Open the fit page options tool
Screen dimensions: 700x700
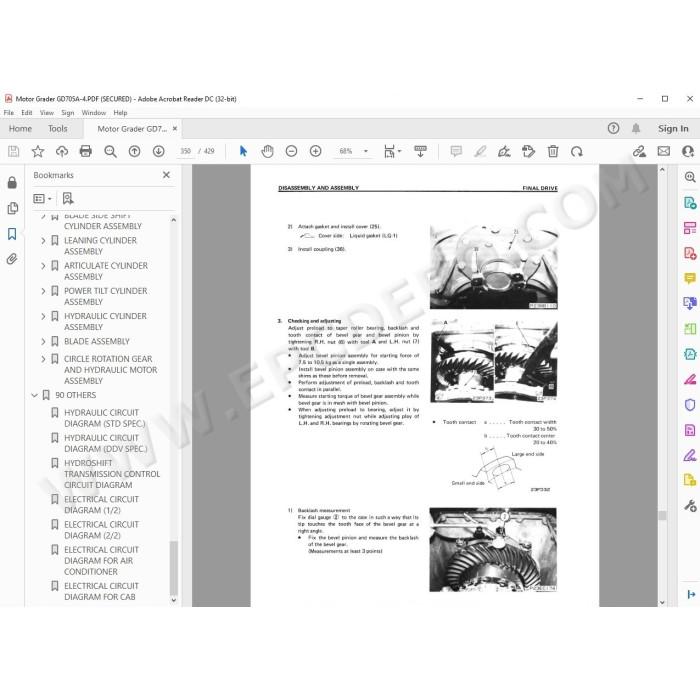(392, 151)
